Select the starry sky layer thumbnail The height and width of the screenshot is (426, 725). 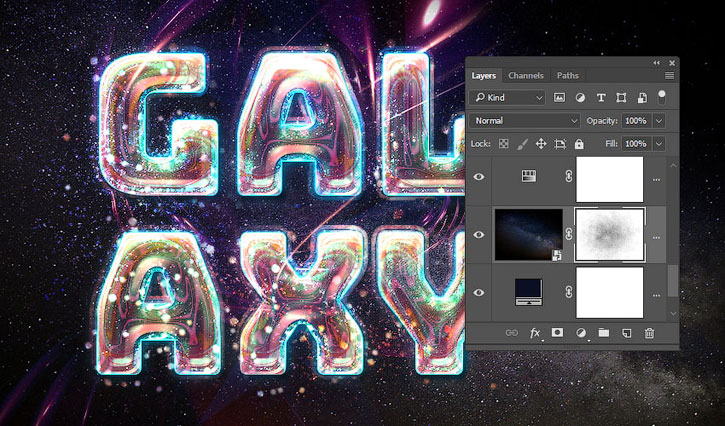(528, 235)
